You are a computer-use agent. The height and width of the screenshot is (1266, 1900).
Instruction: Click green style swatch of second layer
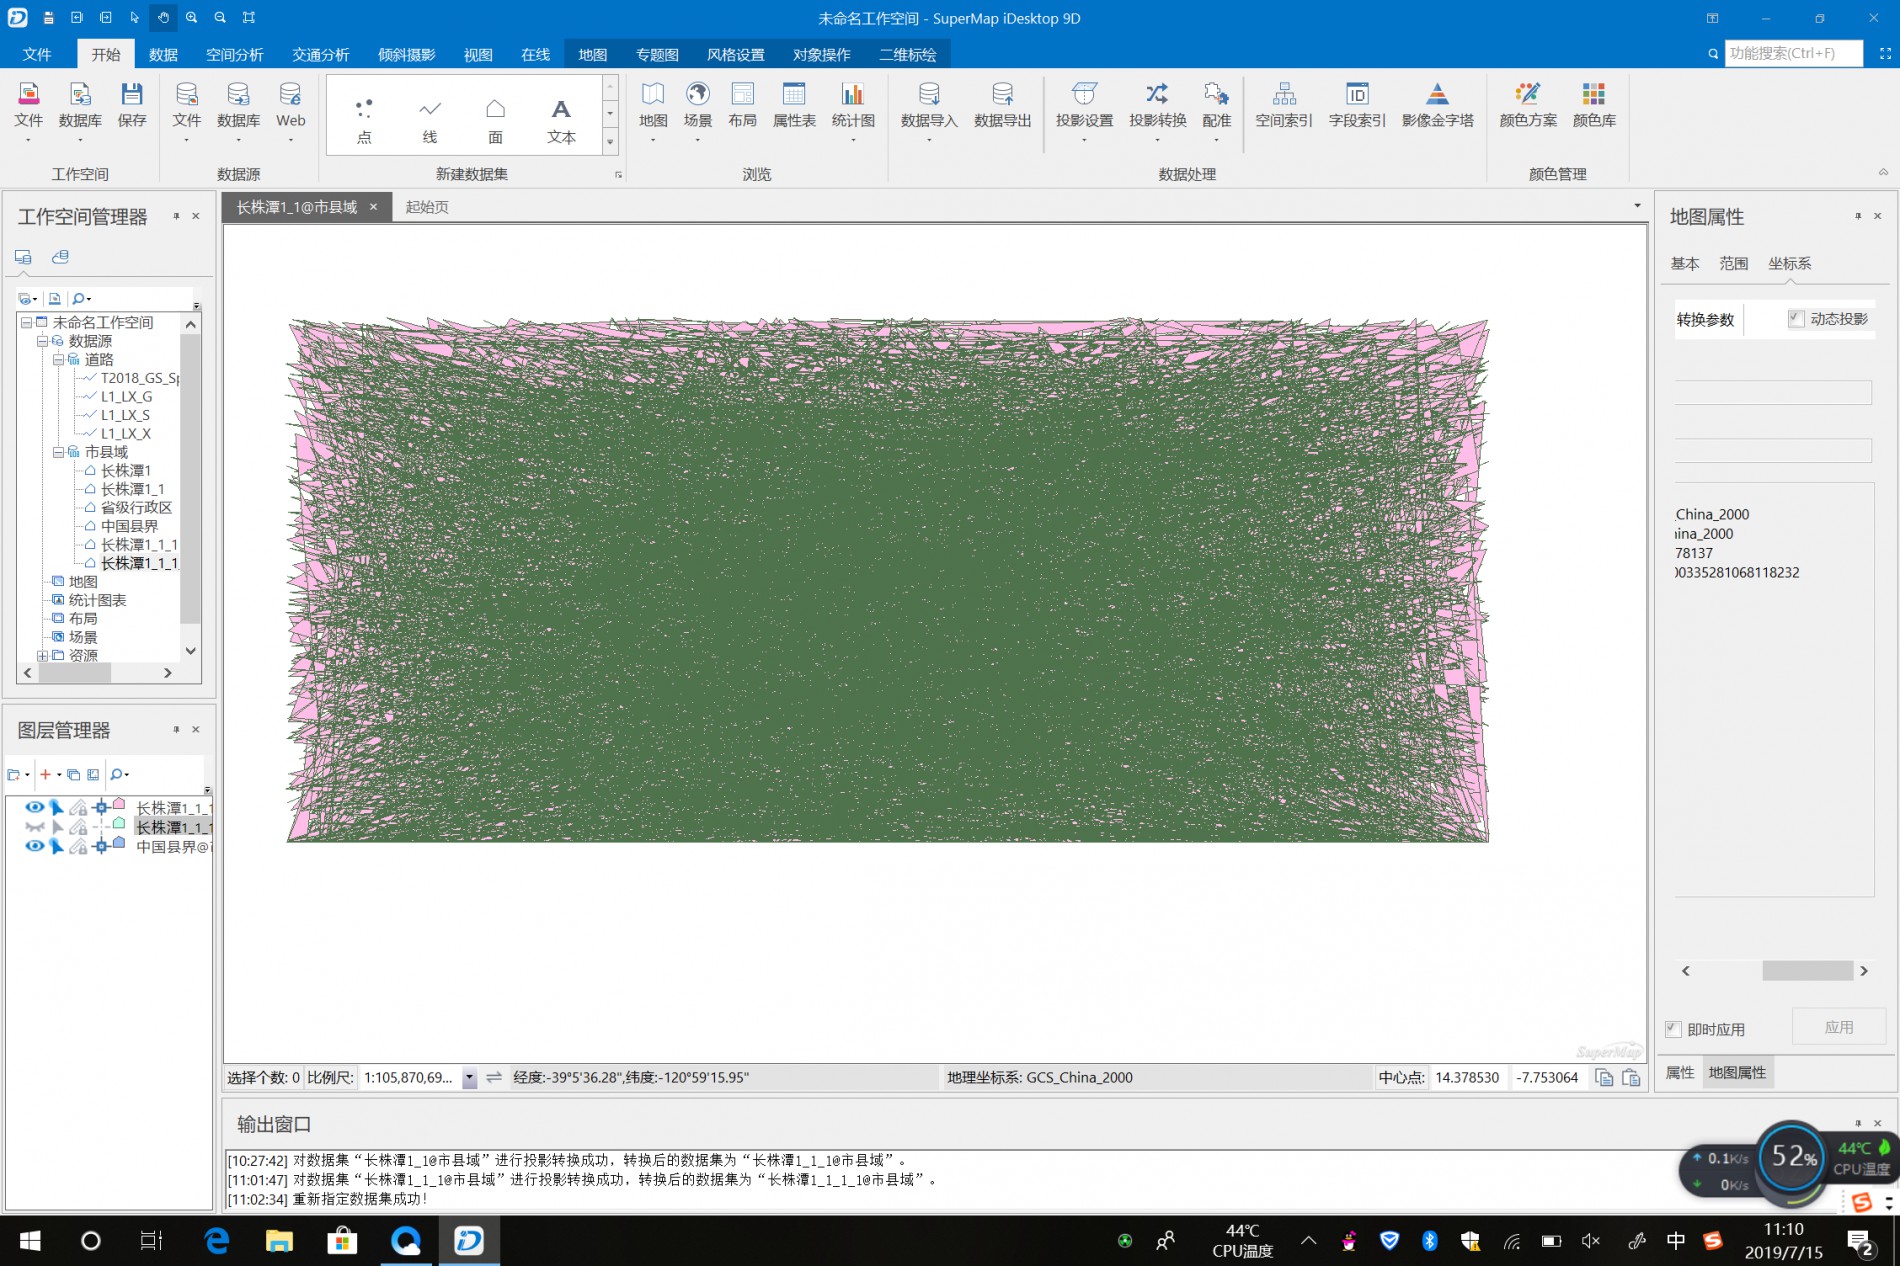[x=119, y=824]
